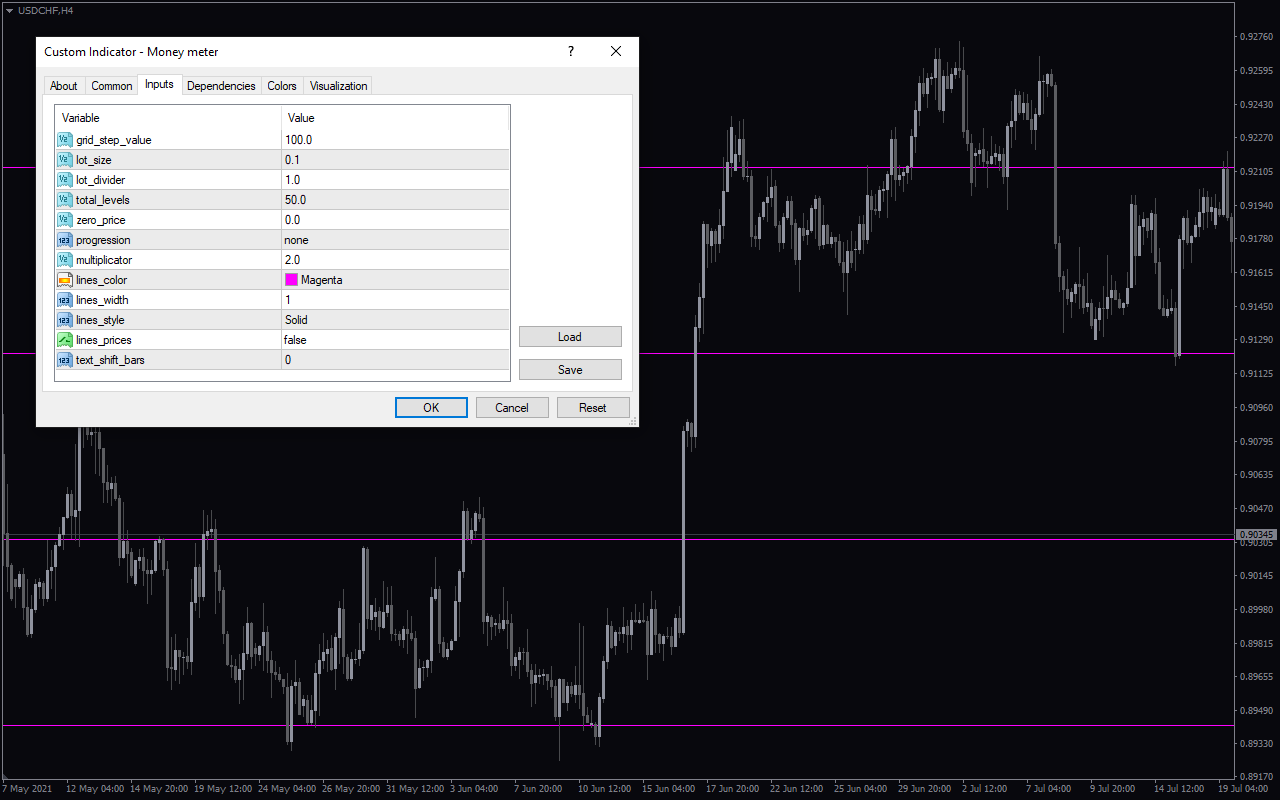Edit the lines_width value 1
This screenshot has width=1280, height=800.
tap(395, 300)
